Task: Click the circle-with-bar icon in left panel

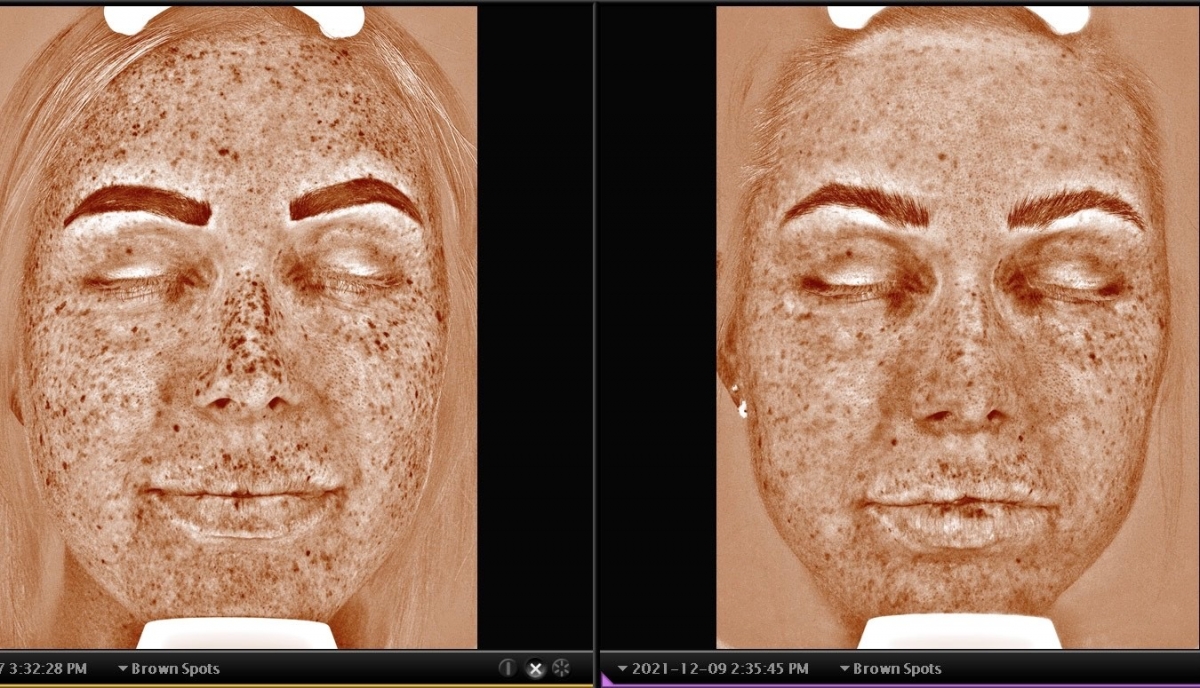Action: (x=508, y=668)
